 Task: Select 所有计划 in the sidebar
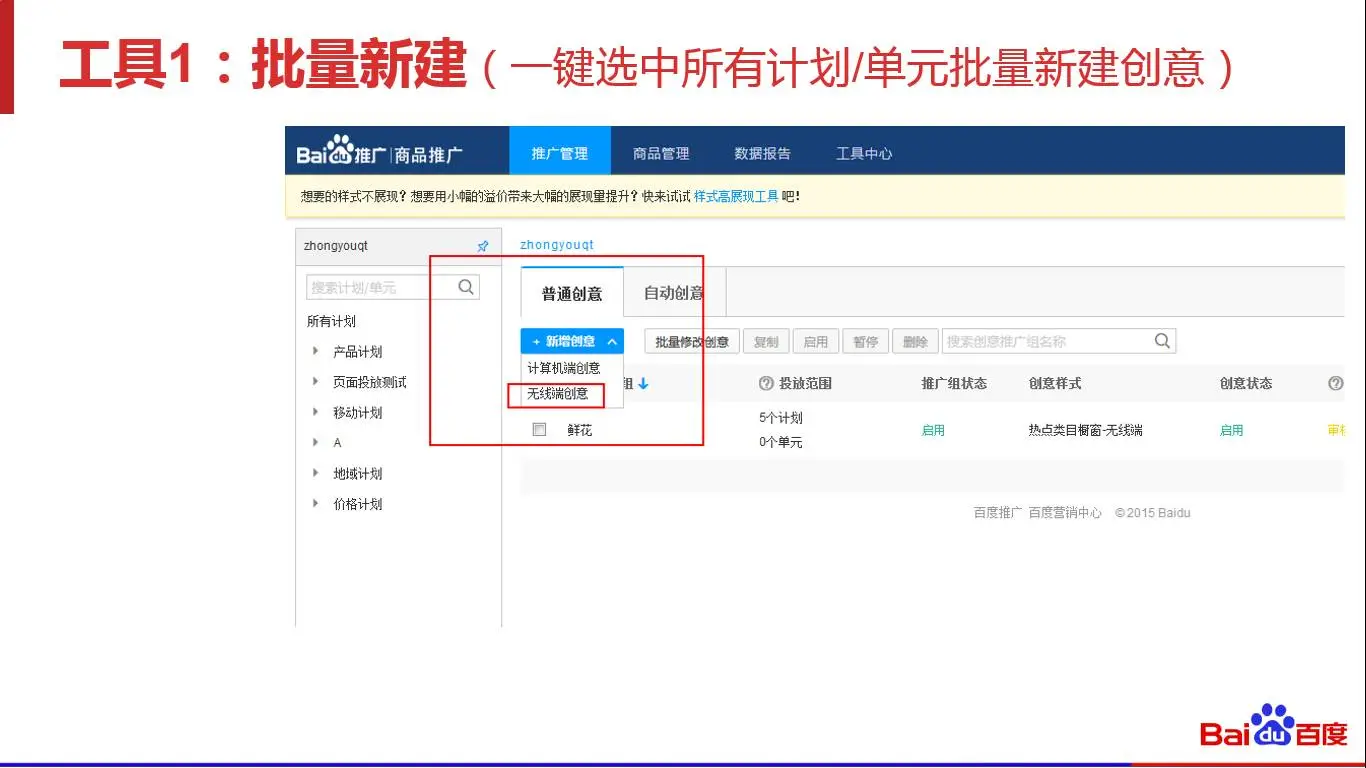click(x=331, y=321)
